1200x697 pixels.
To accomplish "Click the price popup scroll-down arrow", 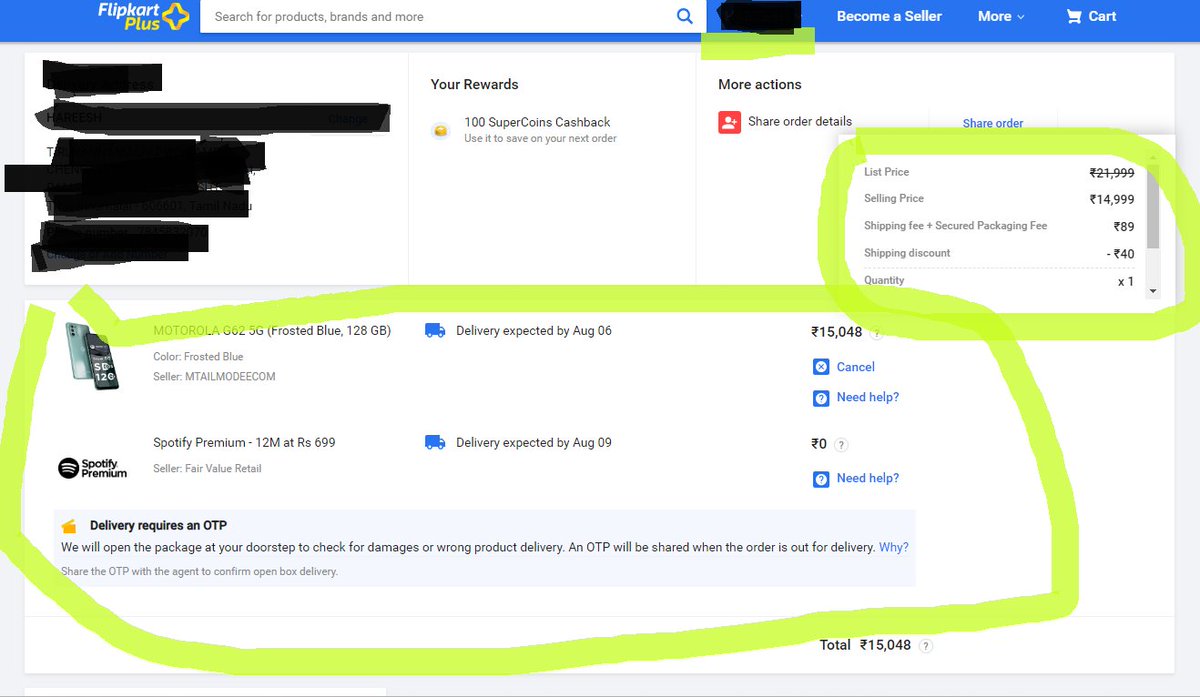I will click(x=1153, y=290).
